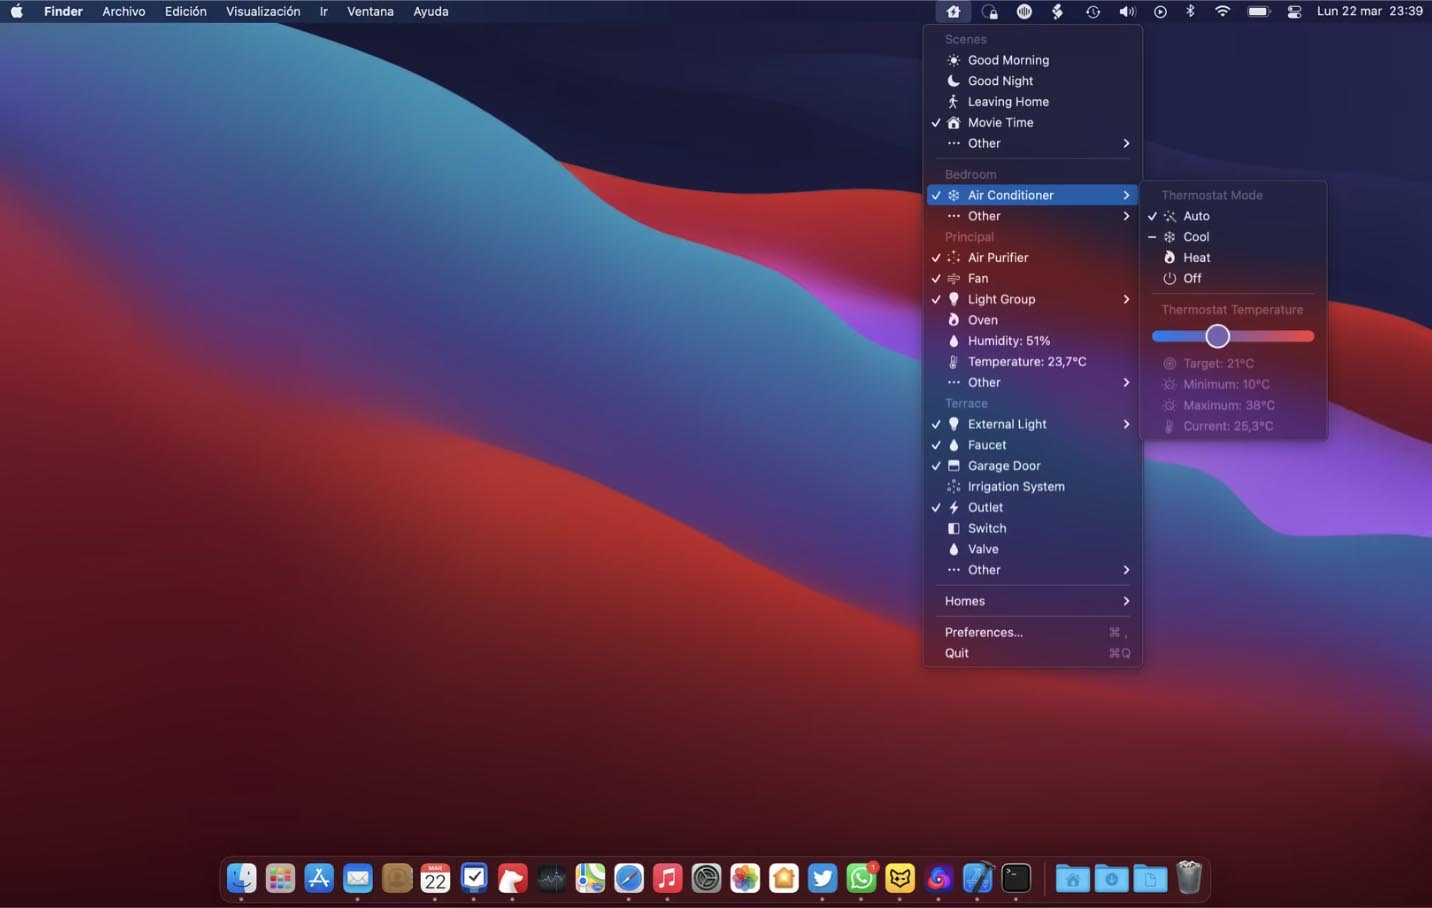Screen dimensions: 1432x908
Task: Open the Bluetooth menu bar icon
Action: click(1190, 12)
